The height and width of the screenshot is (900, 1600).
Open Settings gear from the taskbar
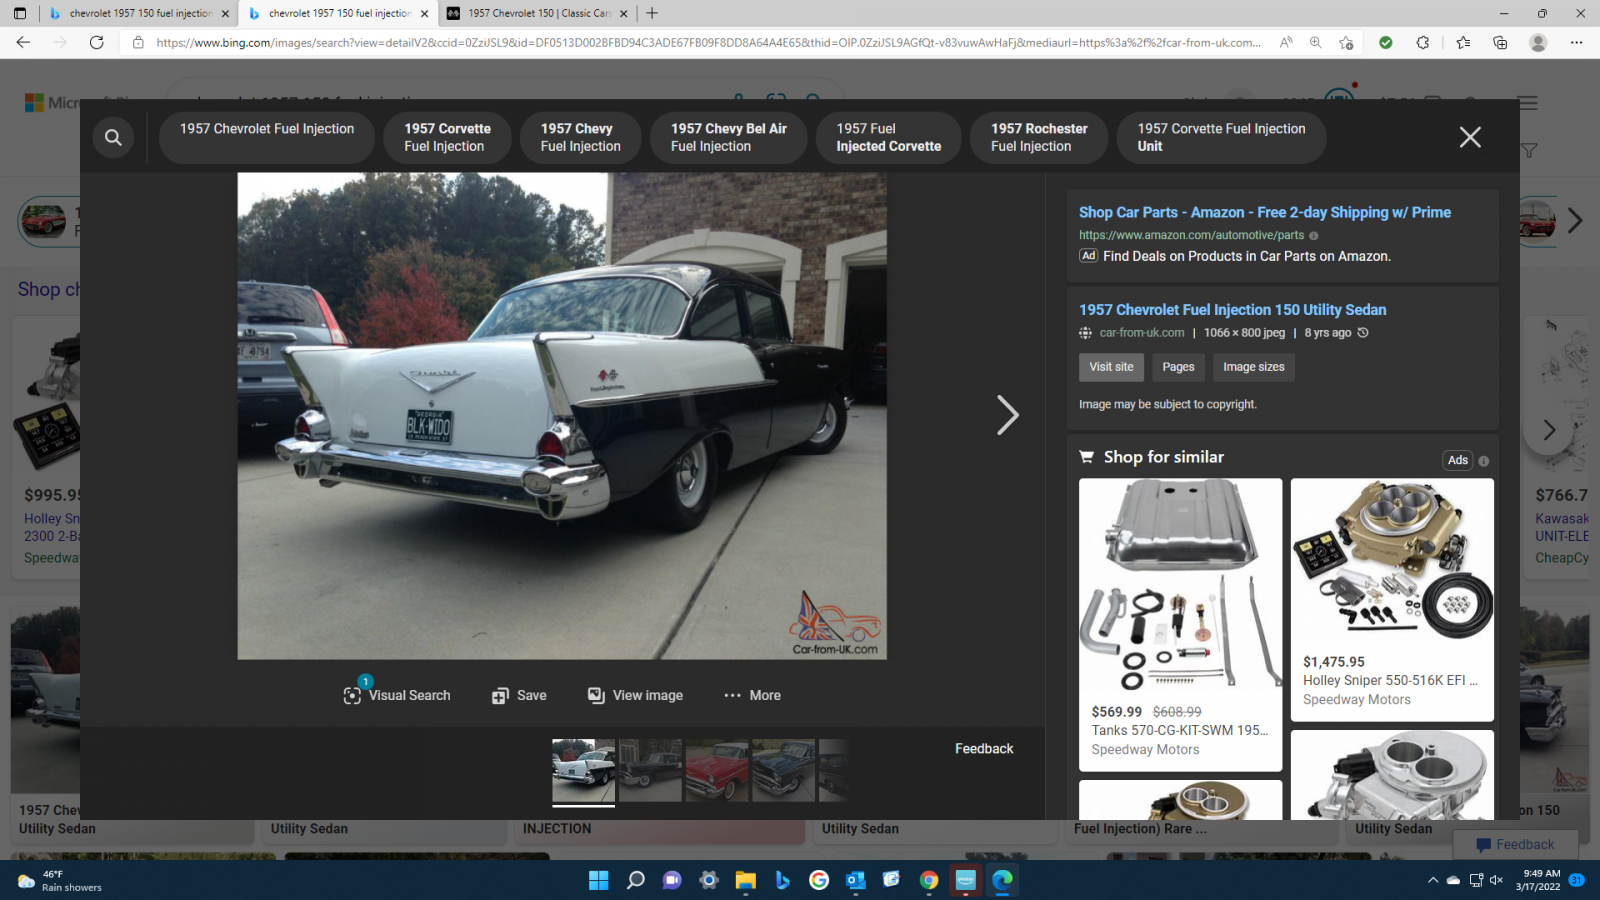click(x=709, y=880)
